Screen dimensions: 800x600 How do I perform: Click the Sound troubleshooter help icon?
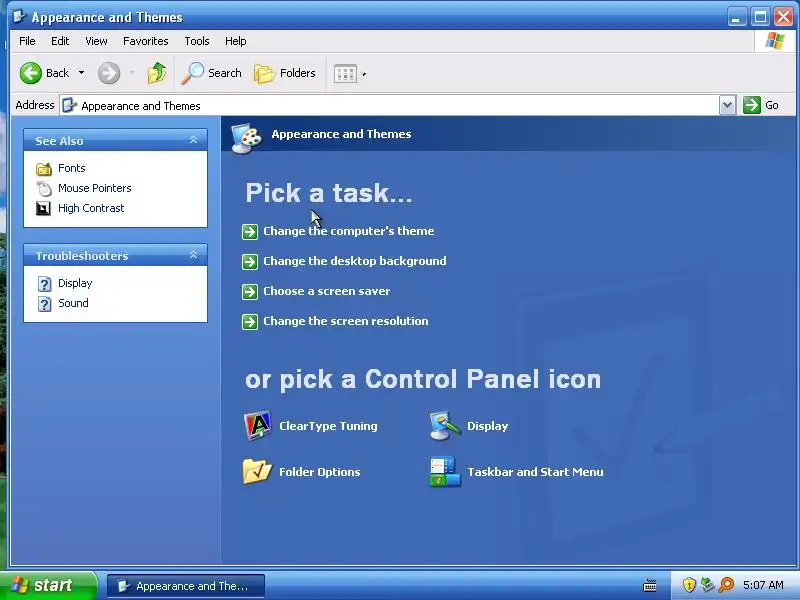pyautogui.click(x=44, y=304)
